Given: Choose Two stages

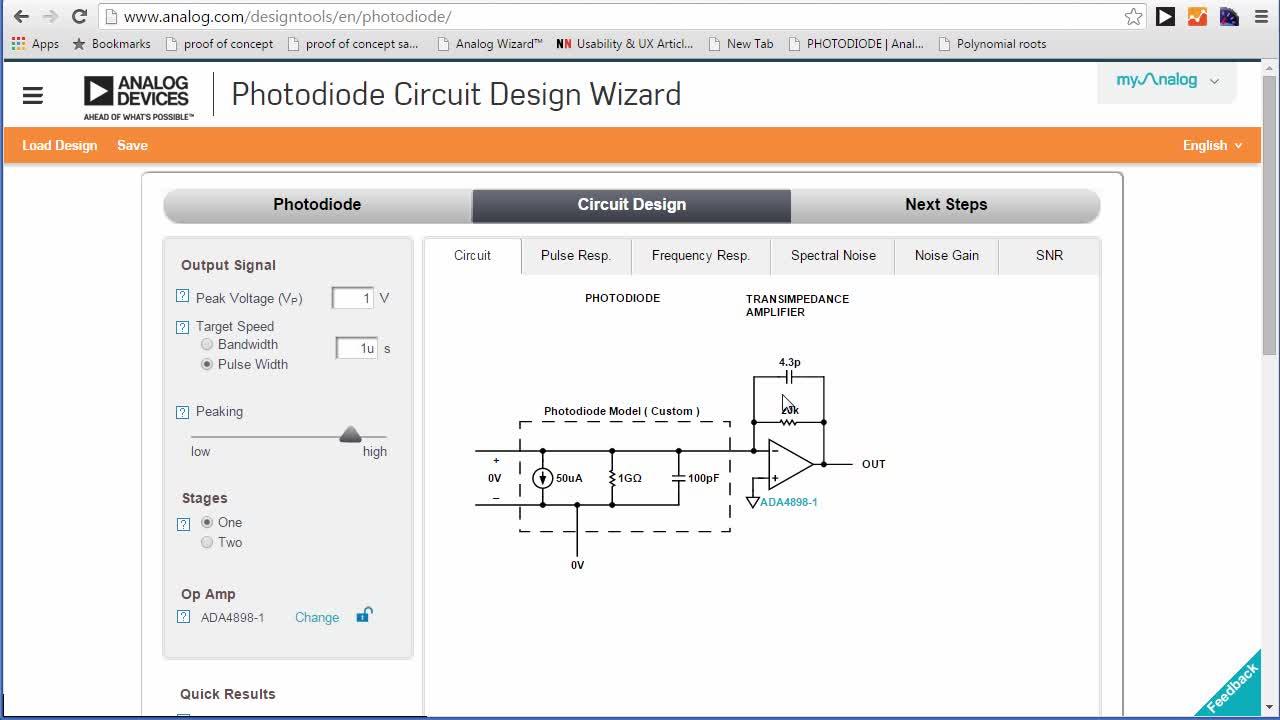Looking at the screenshot, I should tap(207, 542).
